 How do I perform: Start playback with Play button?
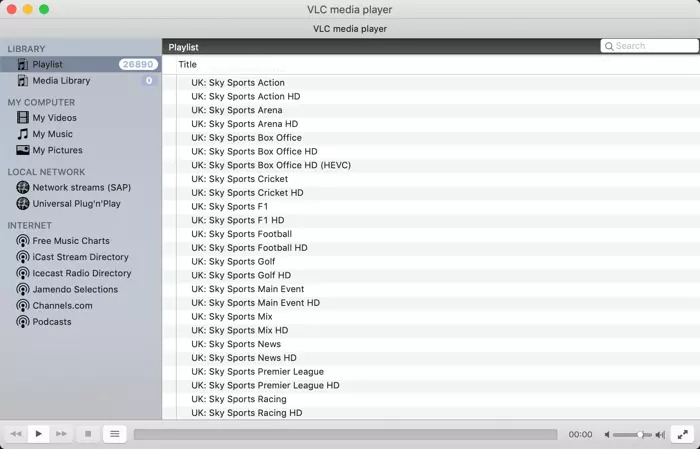click(39, 434)
